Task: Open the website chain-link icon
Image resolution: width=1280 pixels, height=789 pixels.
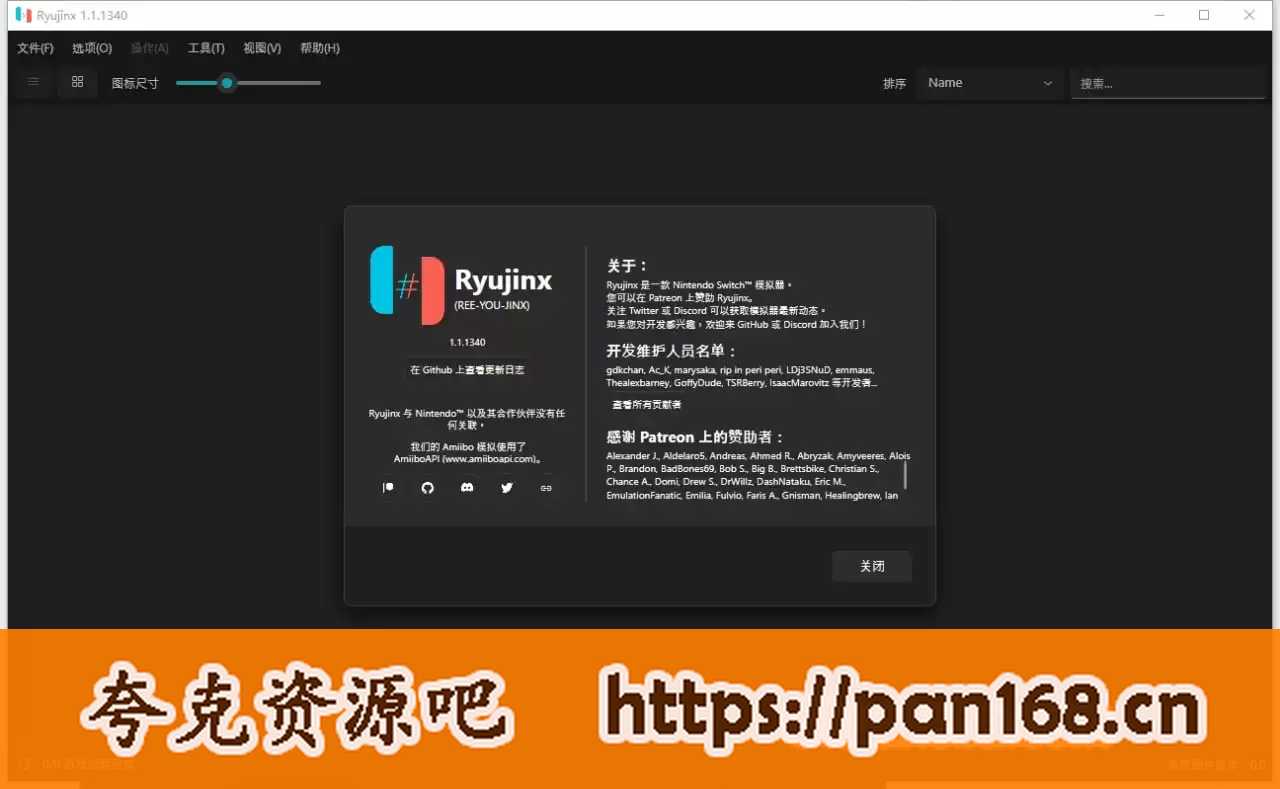Action: point(546,487)
